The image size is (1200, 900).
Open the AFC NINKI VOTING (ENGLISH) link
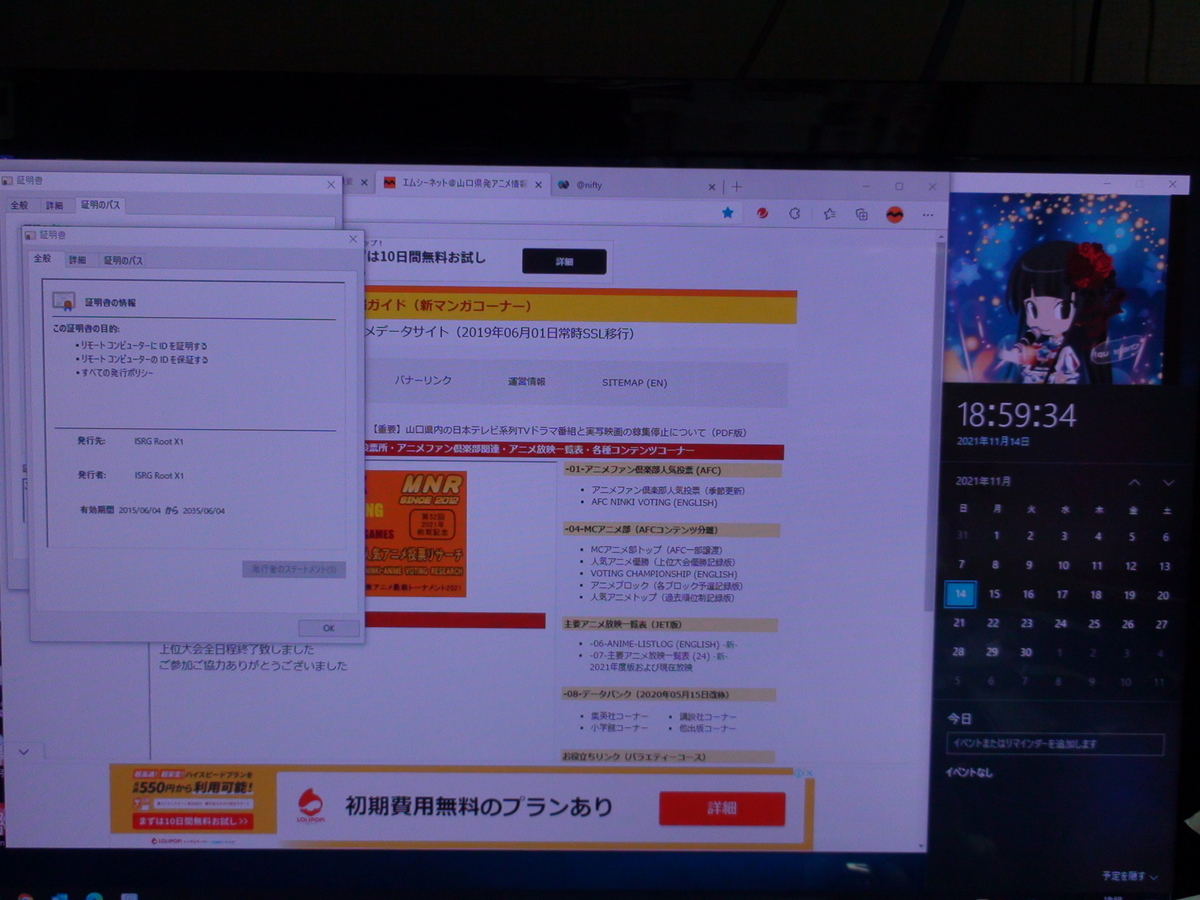[x=654, y=502]
